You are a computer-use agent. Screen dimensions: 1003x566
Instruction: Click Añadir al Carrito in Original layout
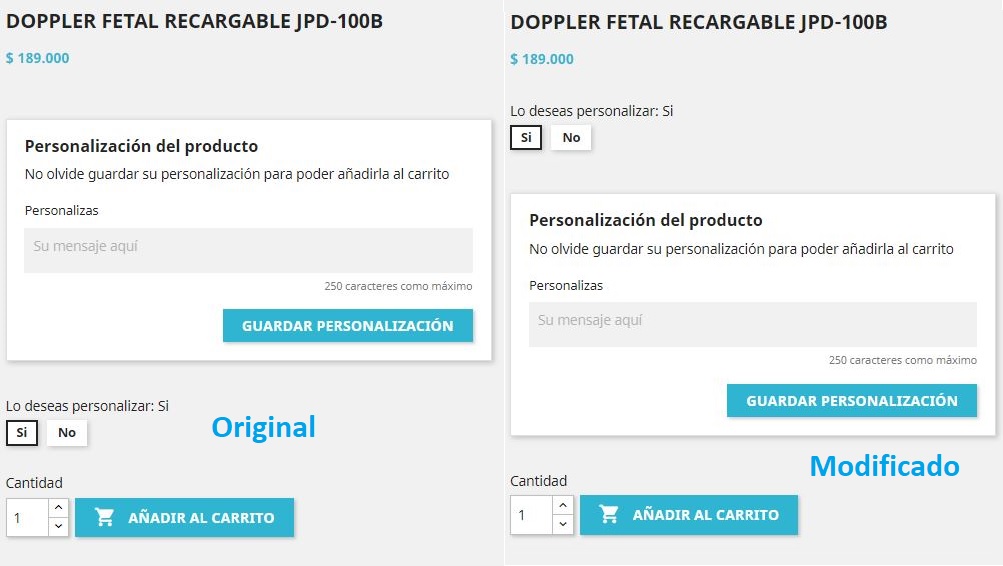[185, 517]
